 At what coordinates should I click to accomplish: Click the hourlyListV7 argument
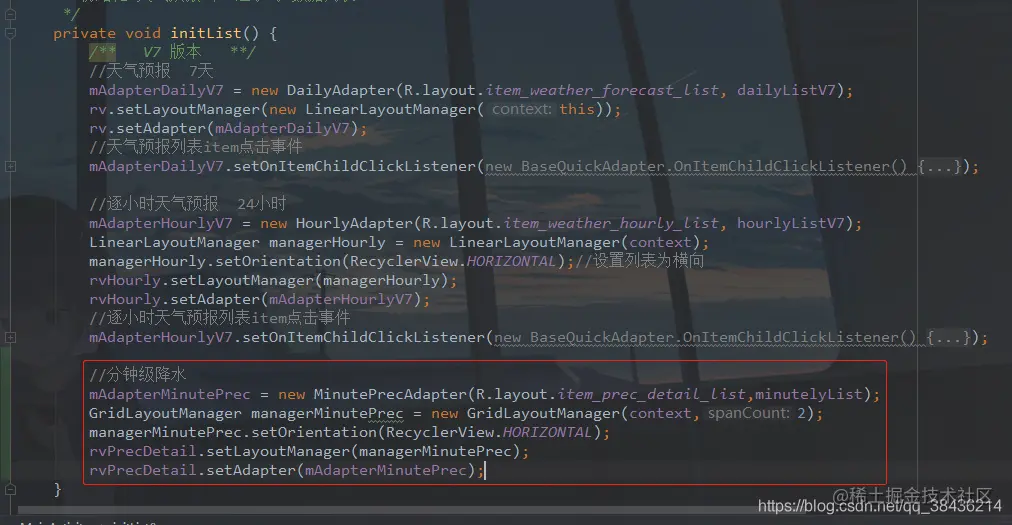pos(791,223)
